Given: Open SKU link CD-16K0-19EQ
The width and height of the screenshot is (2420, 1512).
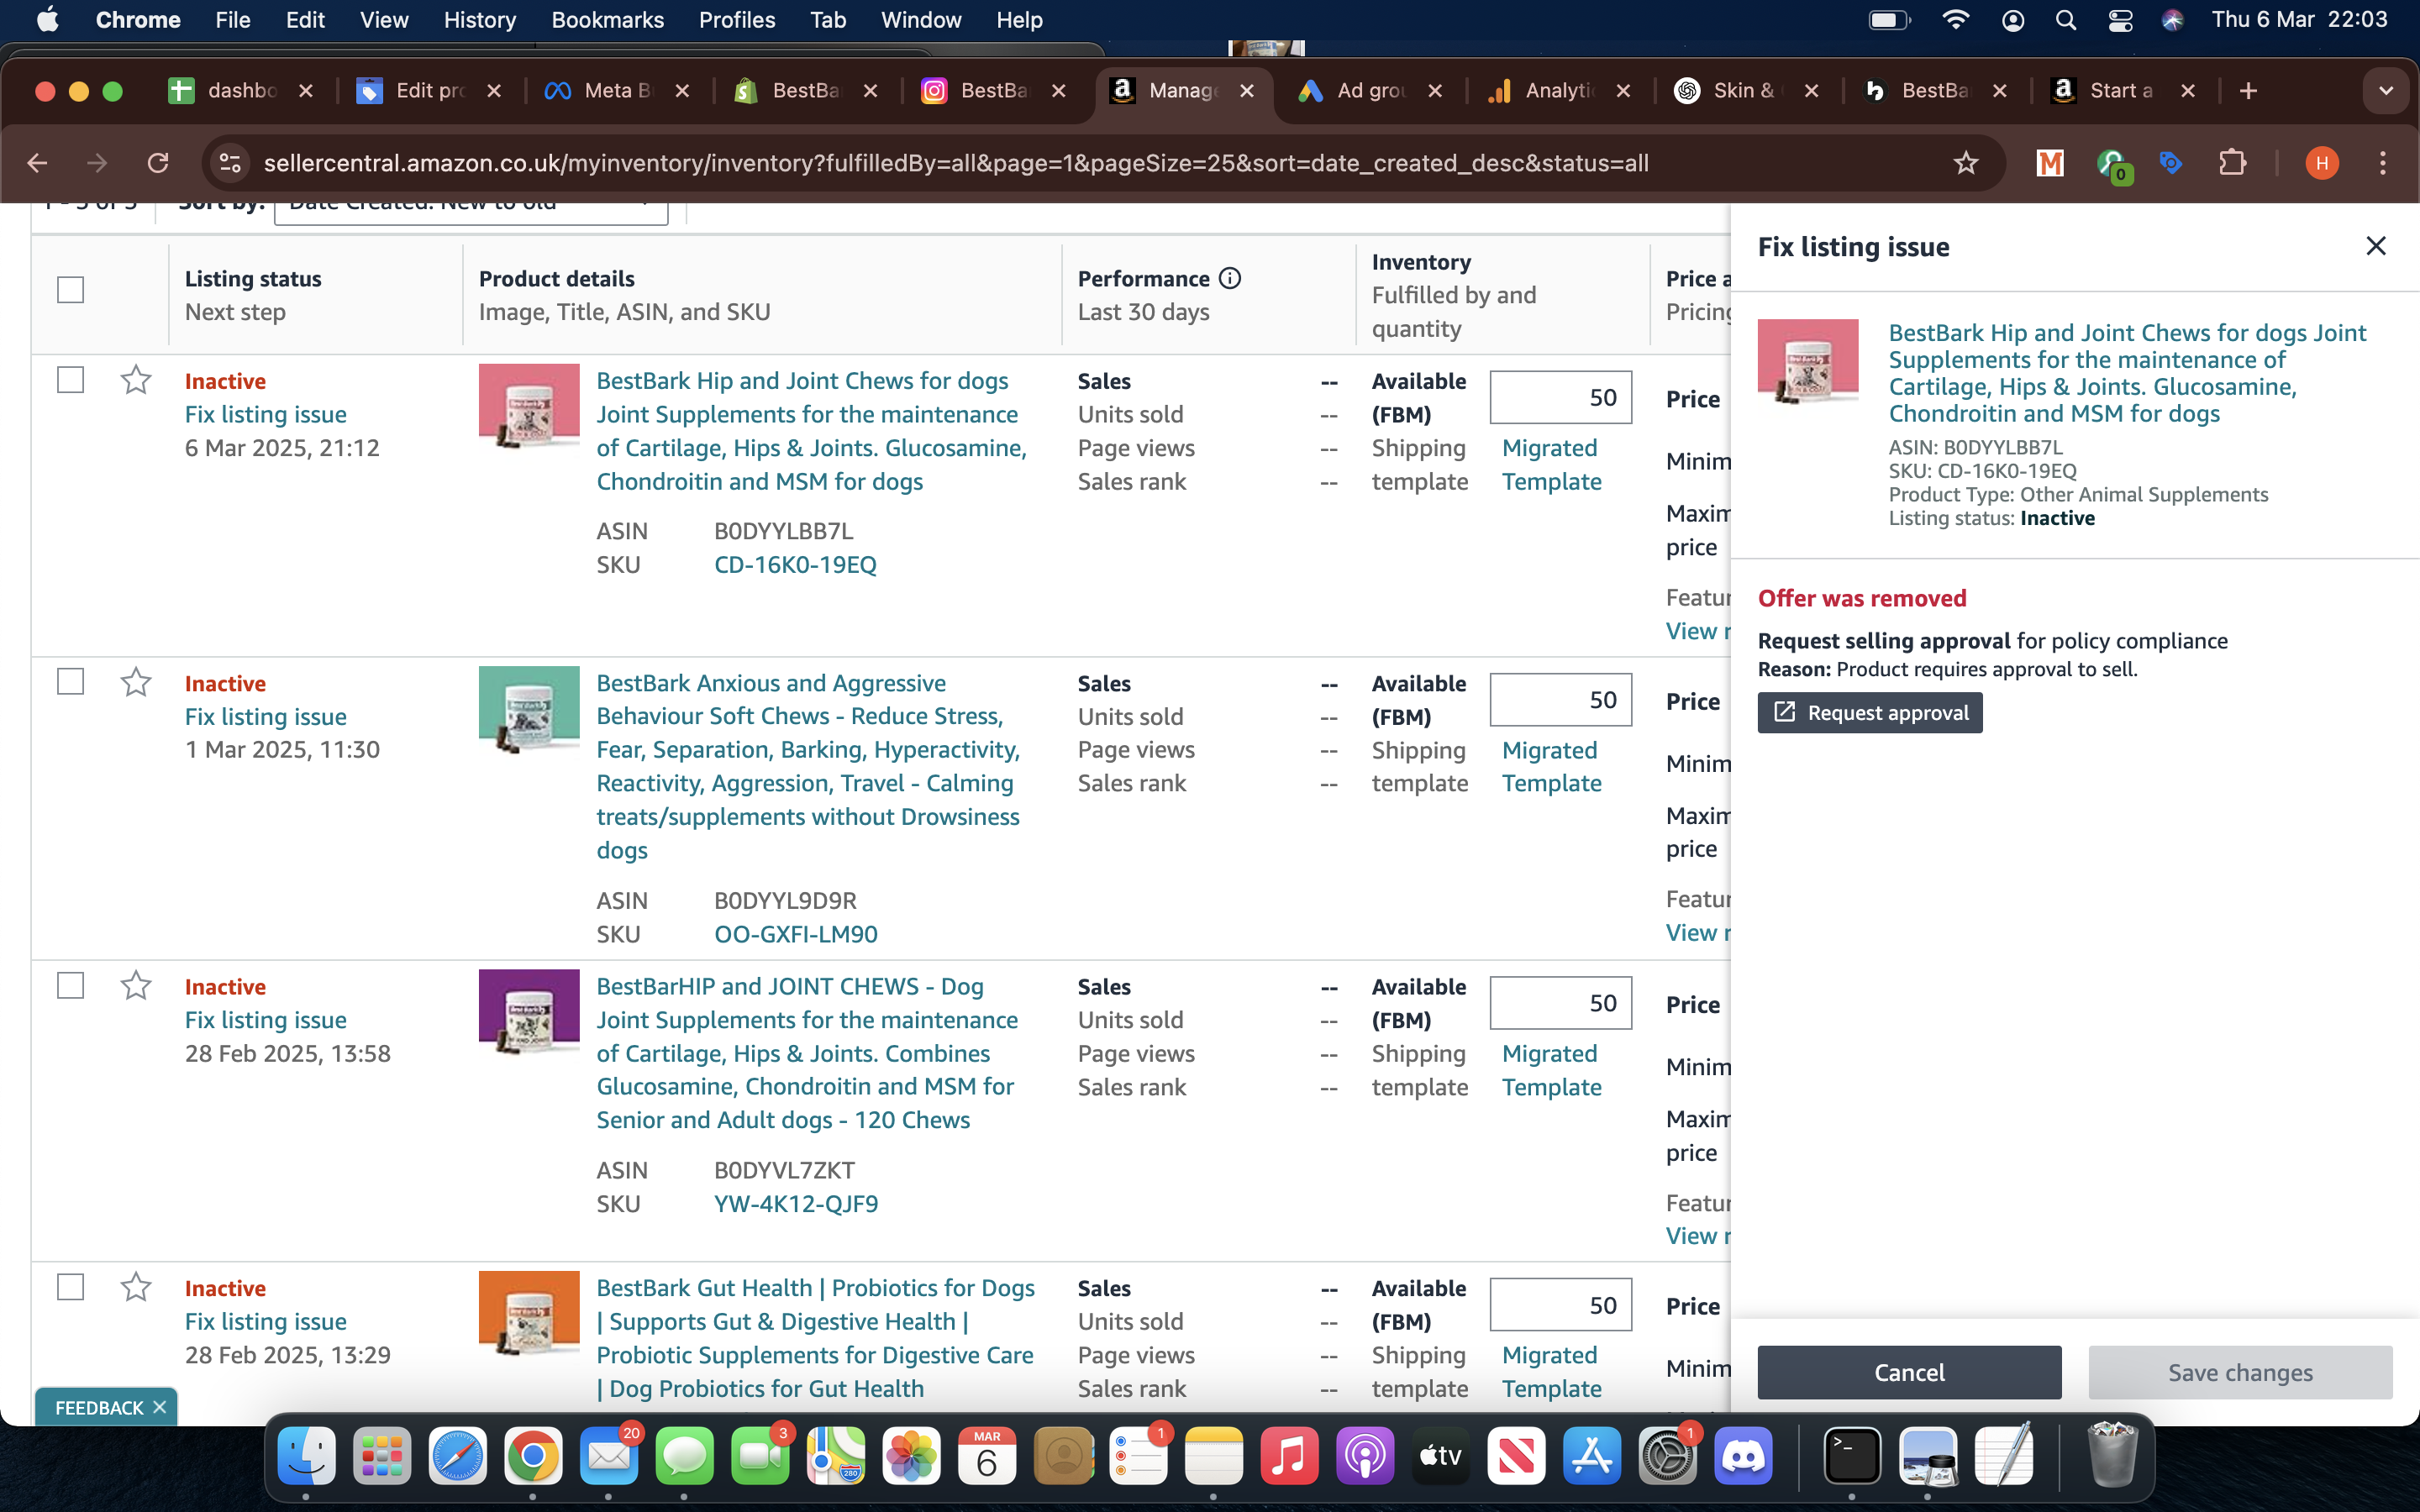Looking at the screenshot, I should (795, 564).
